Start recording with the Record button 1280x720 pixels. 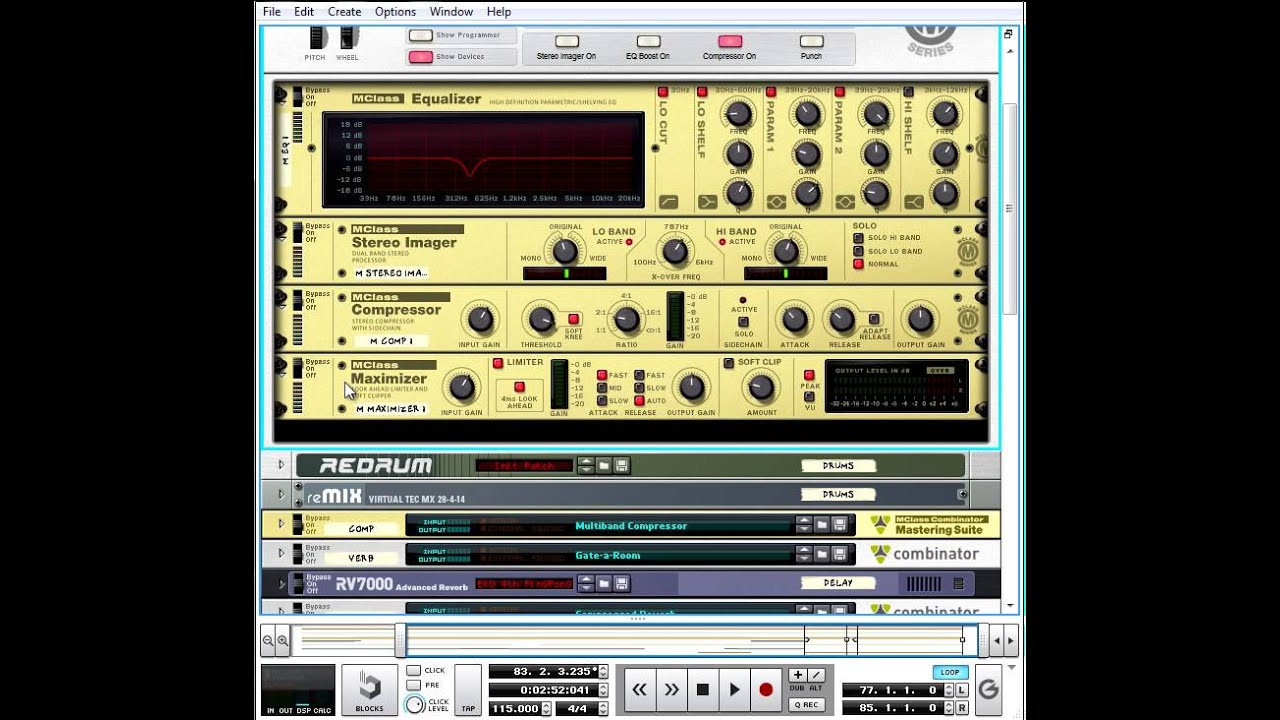pyautogui.click(x=766, y=690)
